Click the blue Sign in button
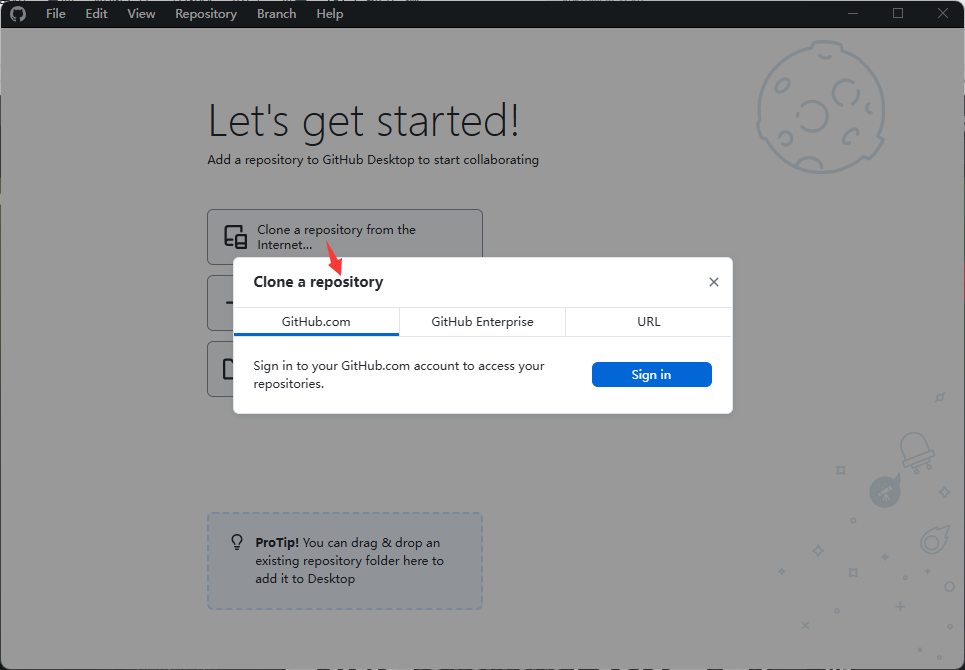Image resolution: width=965 pixels, height=670 pixels. pos(652,375)
